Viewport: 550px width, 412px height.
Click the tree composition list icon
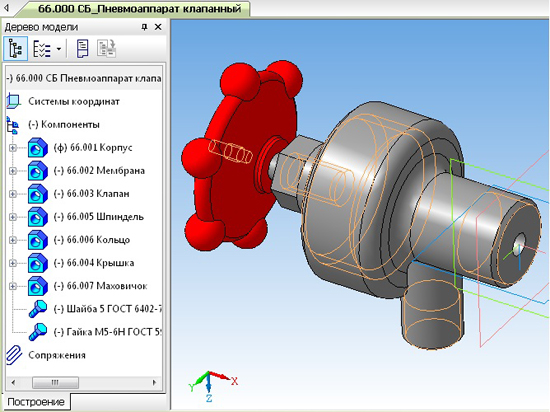coord(42,48)
